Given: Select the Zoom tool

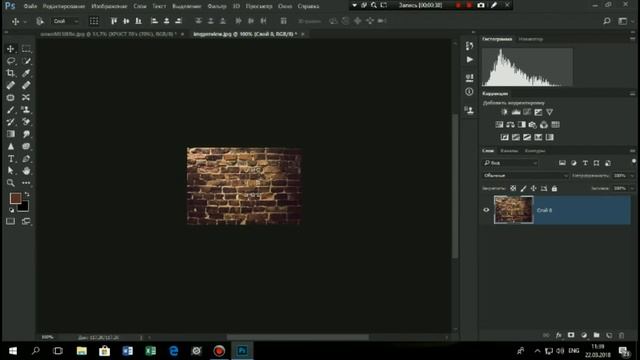Looking at the screenshot, I should 11,183.
